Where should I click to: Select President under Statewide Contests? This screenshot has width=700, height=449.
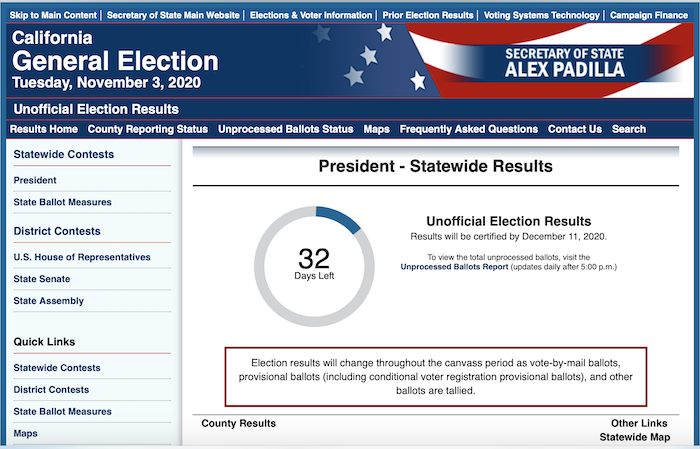(x=35, y=180)
